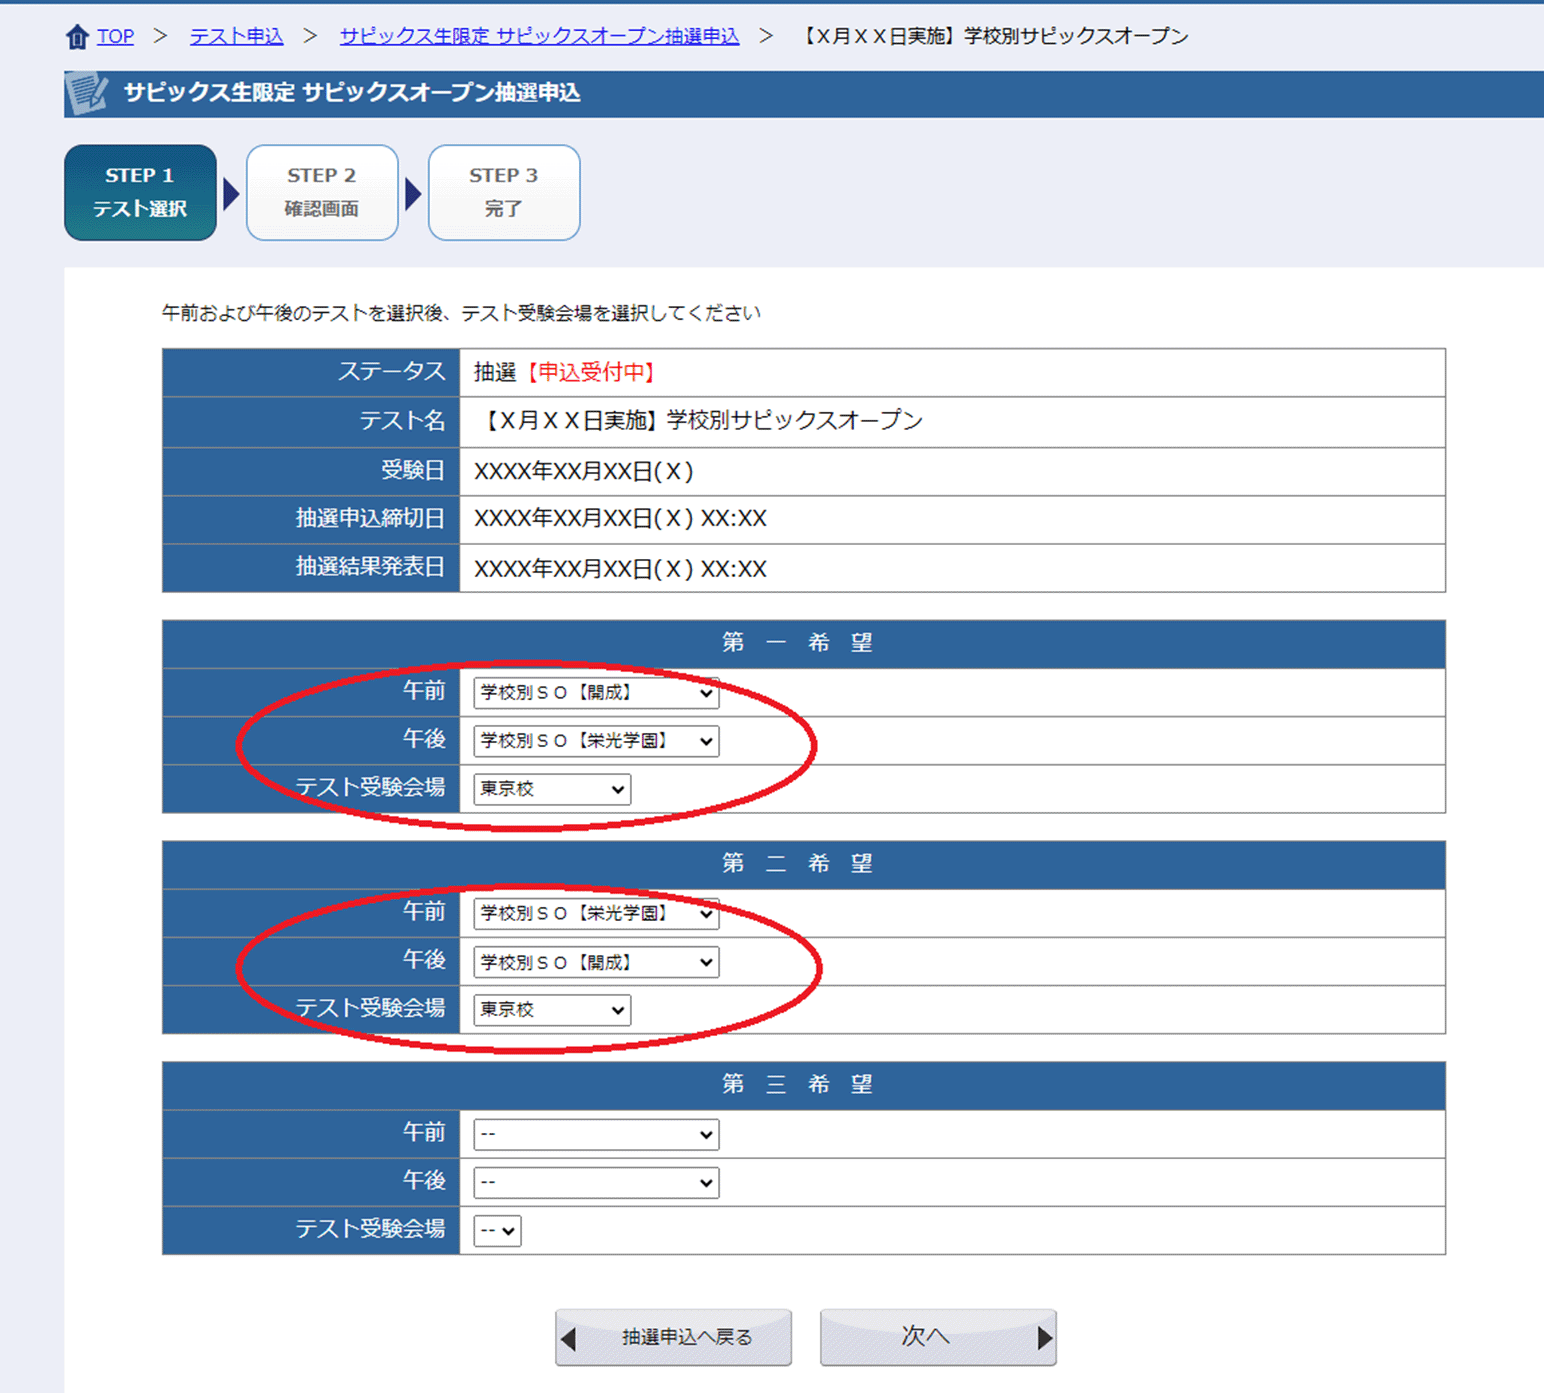This screenshot has width=1544, height=1393.
Task: Open first choice 午前 test dropdown
Action: point(596,692)
